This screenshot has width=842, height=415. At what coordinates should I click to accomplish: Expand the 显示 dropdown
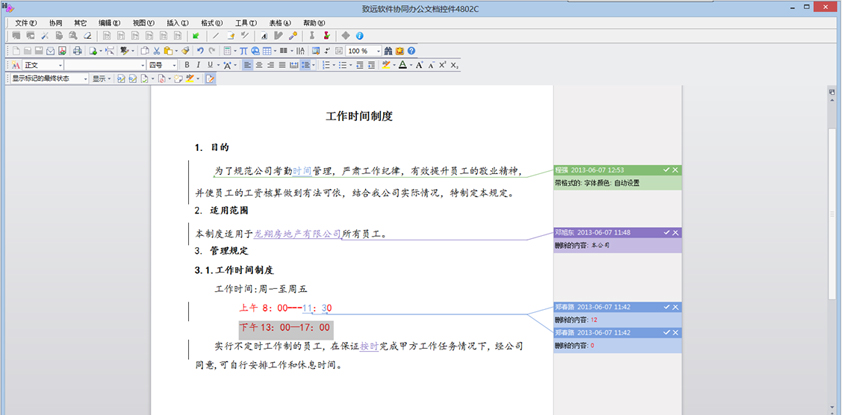tap(101, 79)
